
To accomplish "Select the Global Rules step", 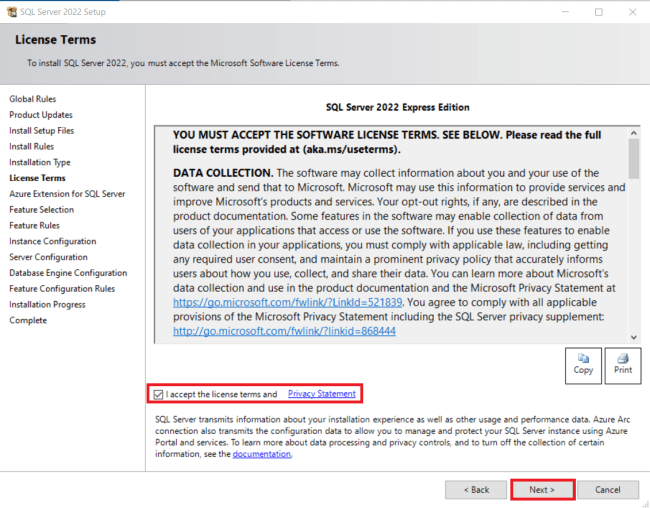I will coord(33,99).
